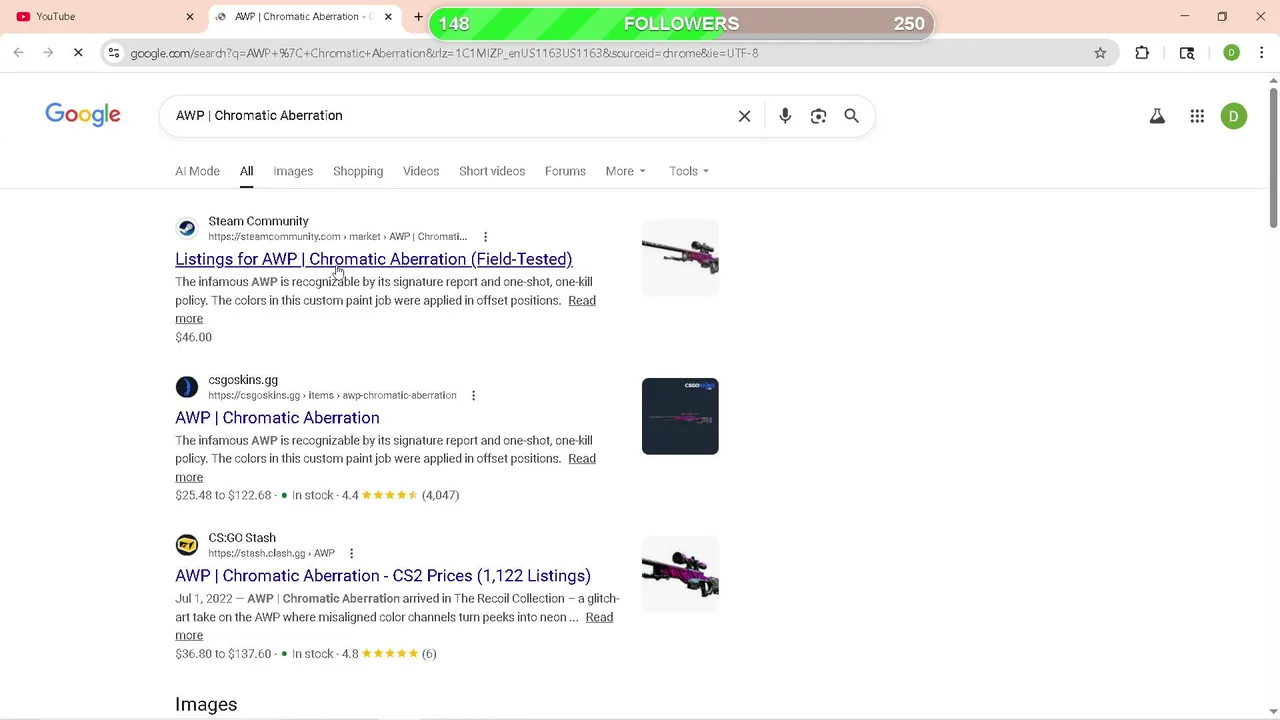Image resolution: width=1280 pixels, height=720 pixels.
Task: Close the AWP Chromatic Aberration tab
Action: [x=388, y=16]
